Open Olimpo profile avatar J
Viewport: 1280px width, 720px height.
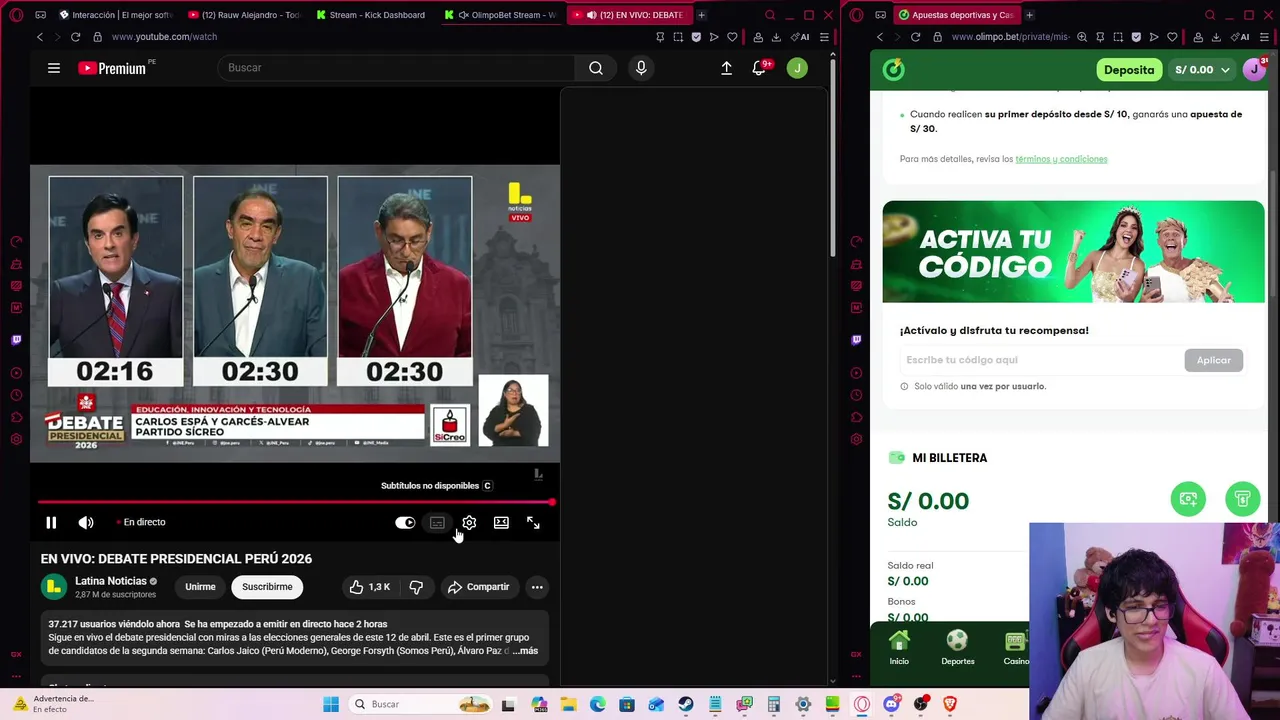pos(1254,69)
